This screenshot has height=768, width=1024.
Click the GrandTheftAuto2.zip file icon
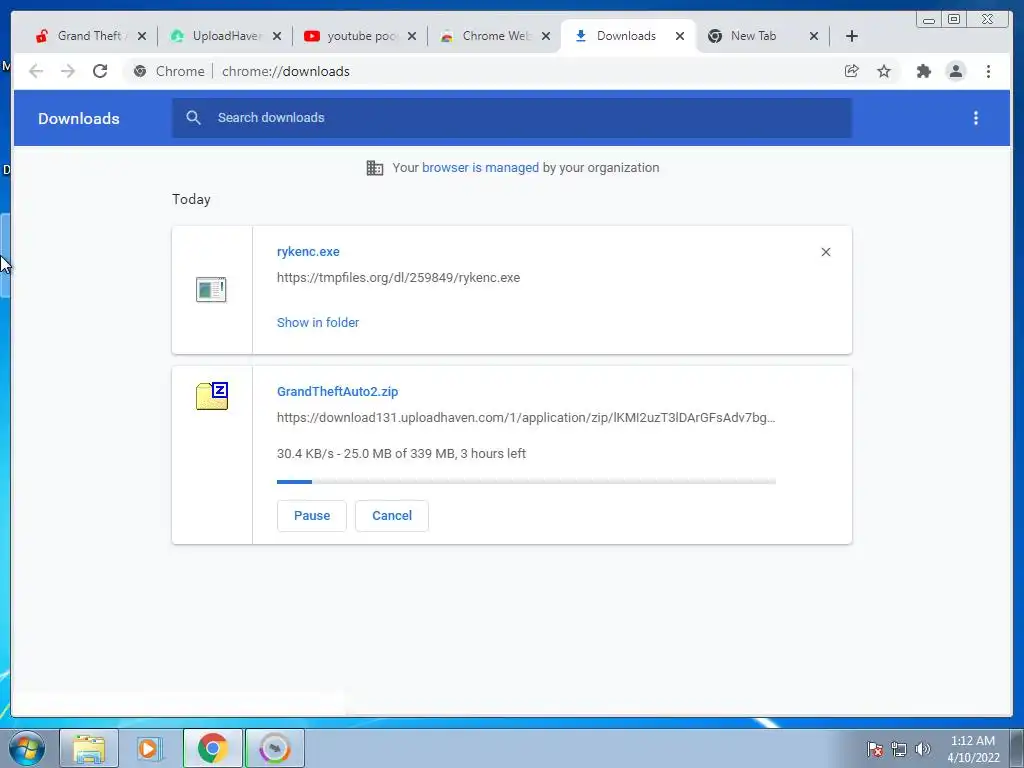[x=212, y=396]
